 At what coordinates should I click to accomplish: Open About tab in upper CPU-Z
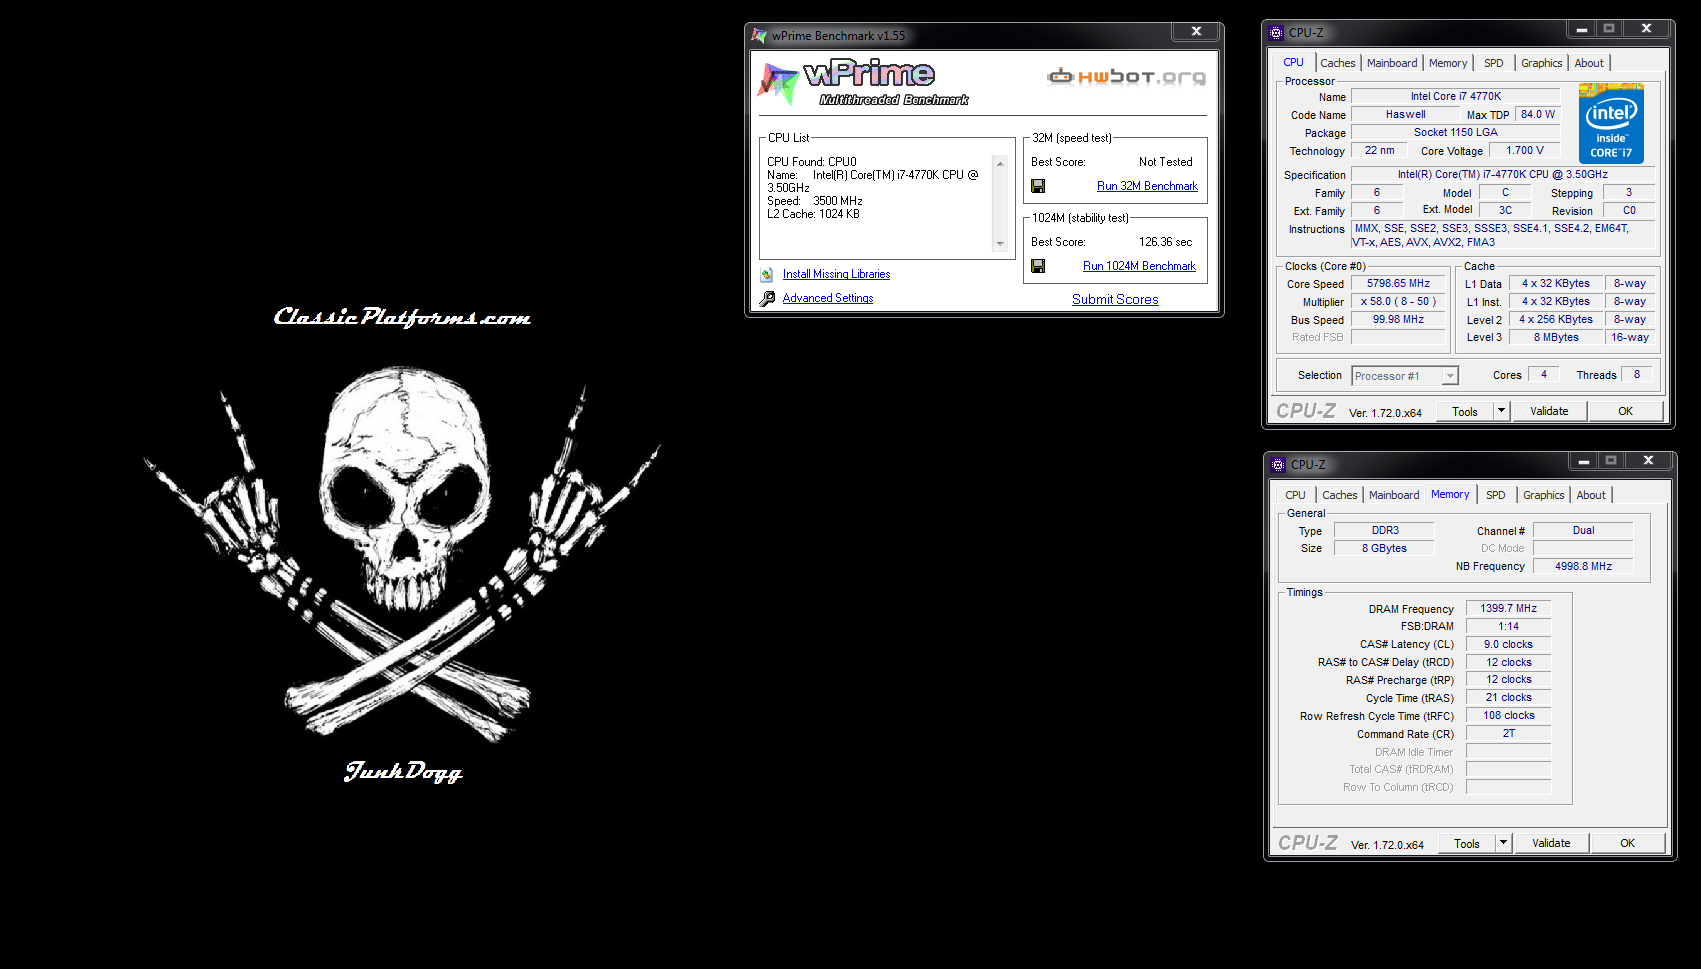[x=1589, y=63]
